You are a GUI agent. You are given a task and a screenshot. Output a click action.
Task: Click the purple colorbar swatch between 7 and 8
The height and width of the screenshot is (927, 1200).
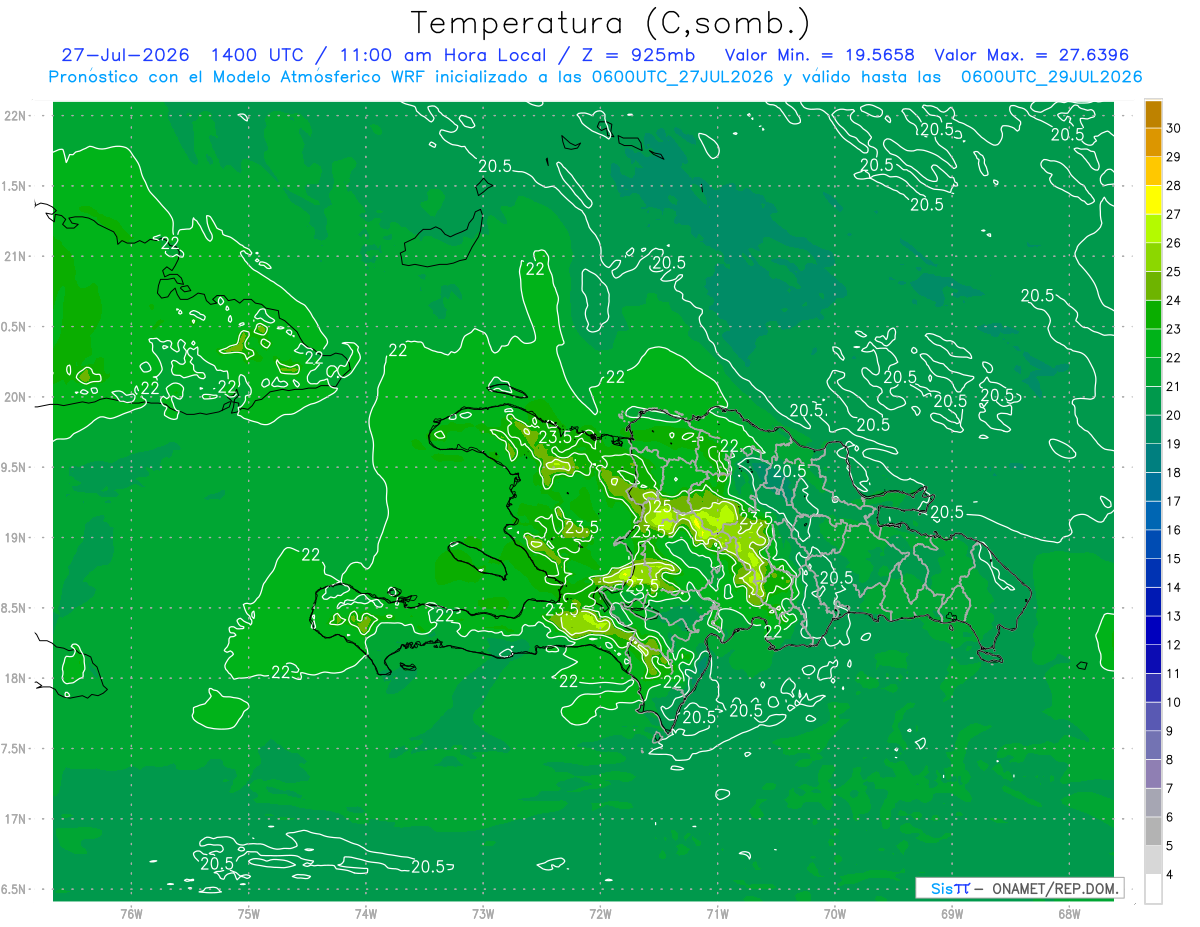point(1154,774)
